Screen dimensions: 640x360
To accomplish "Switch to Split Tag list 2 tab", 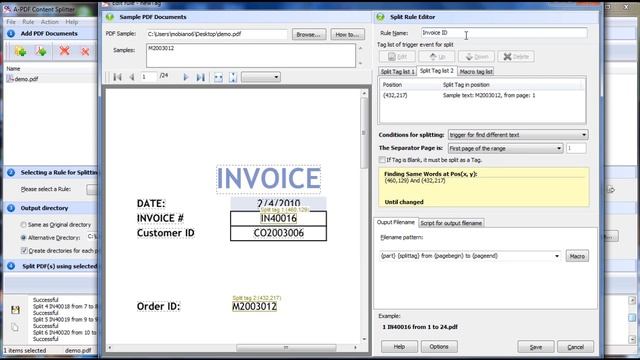I will [437, 71].
